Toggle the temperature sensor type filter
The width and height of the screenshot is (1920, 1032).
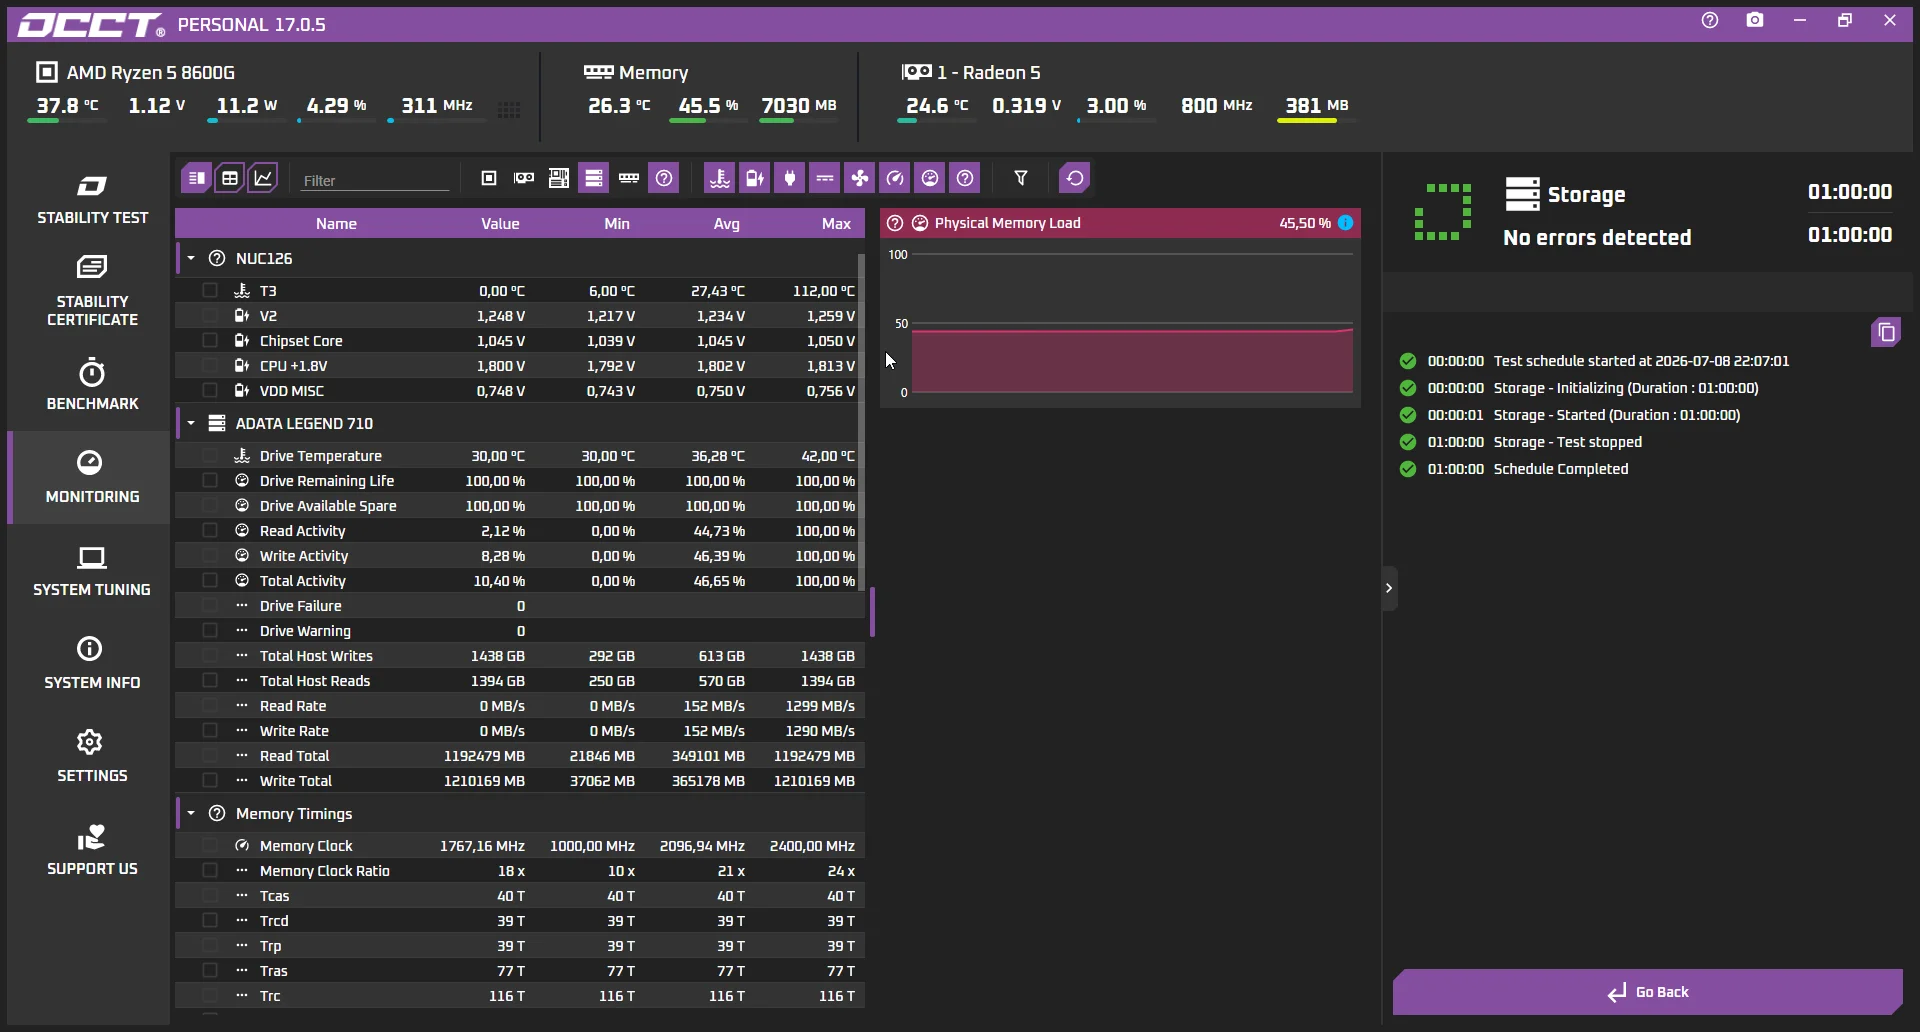[x=719, y=178]
